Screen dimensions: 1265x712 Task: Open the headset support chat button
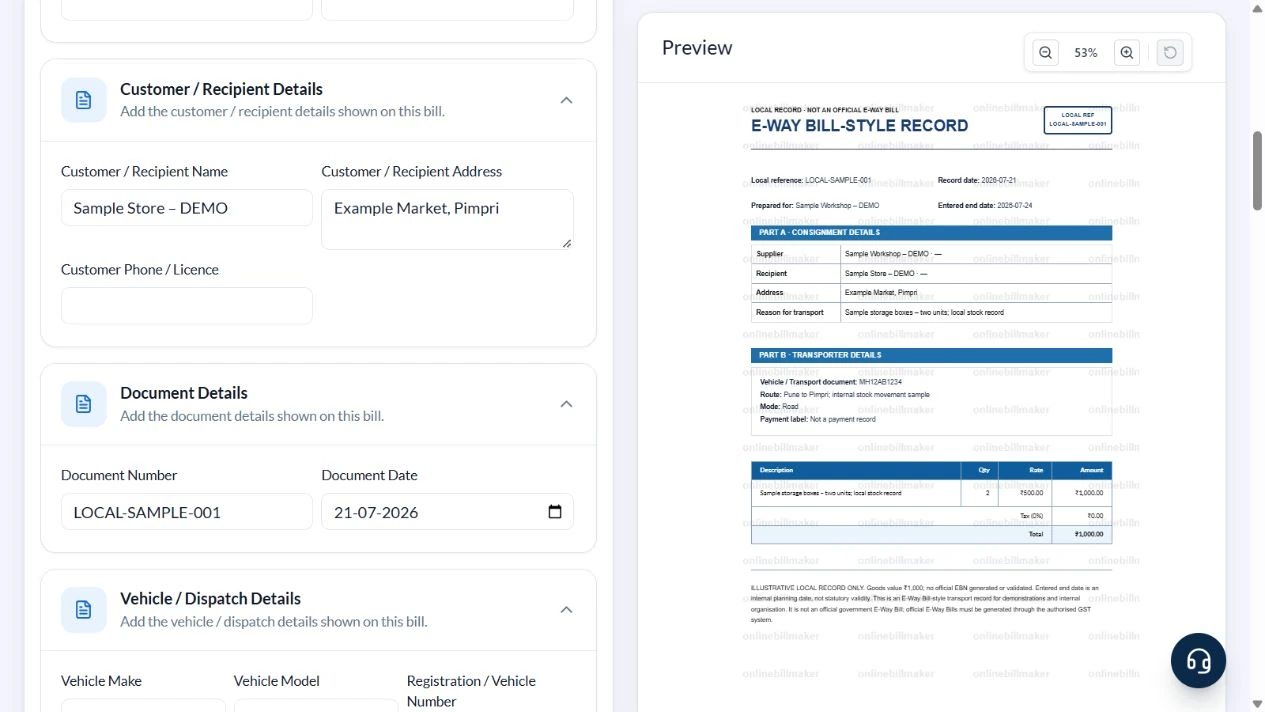[x=1198, y=660]
